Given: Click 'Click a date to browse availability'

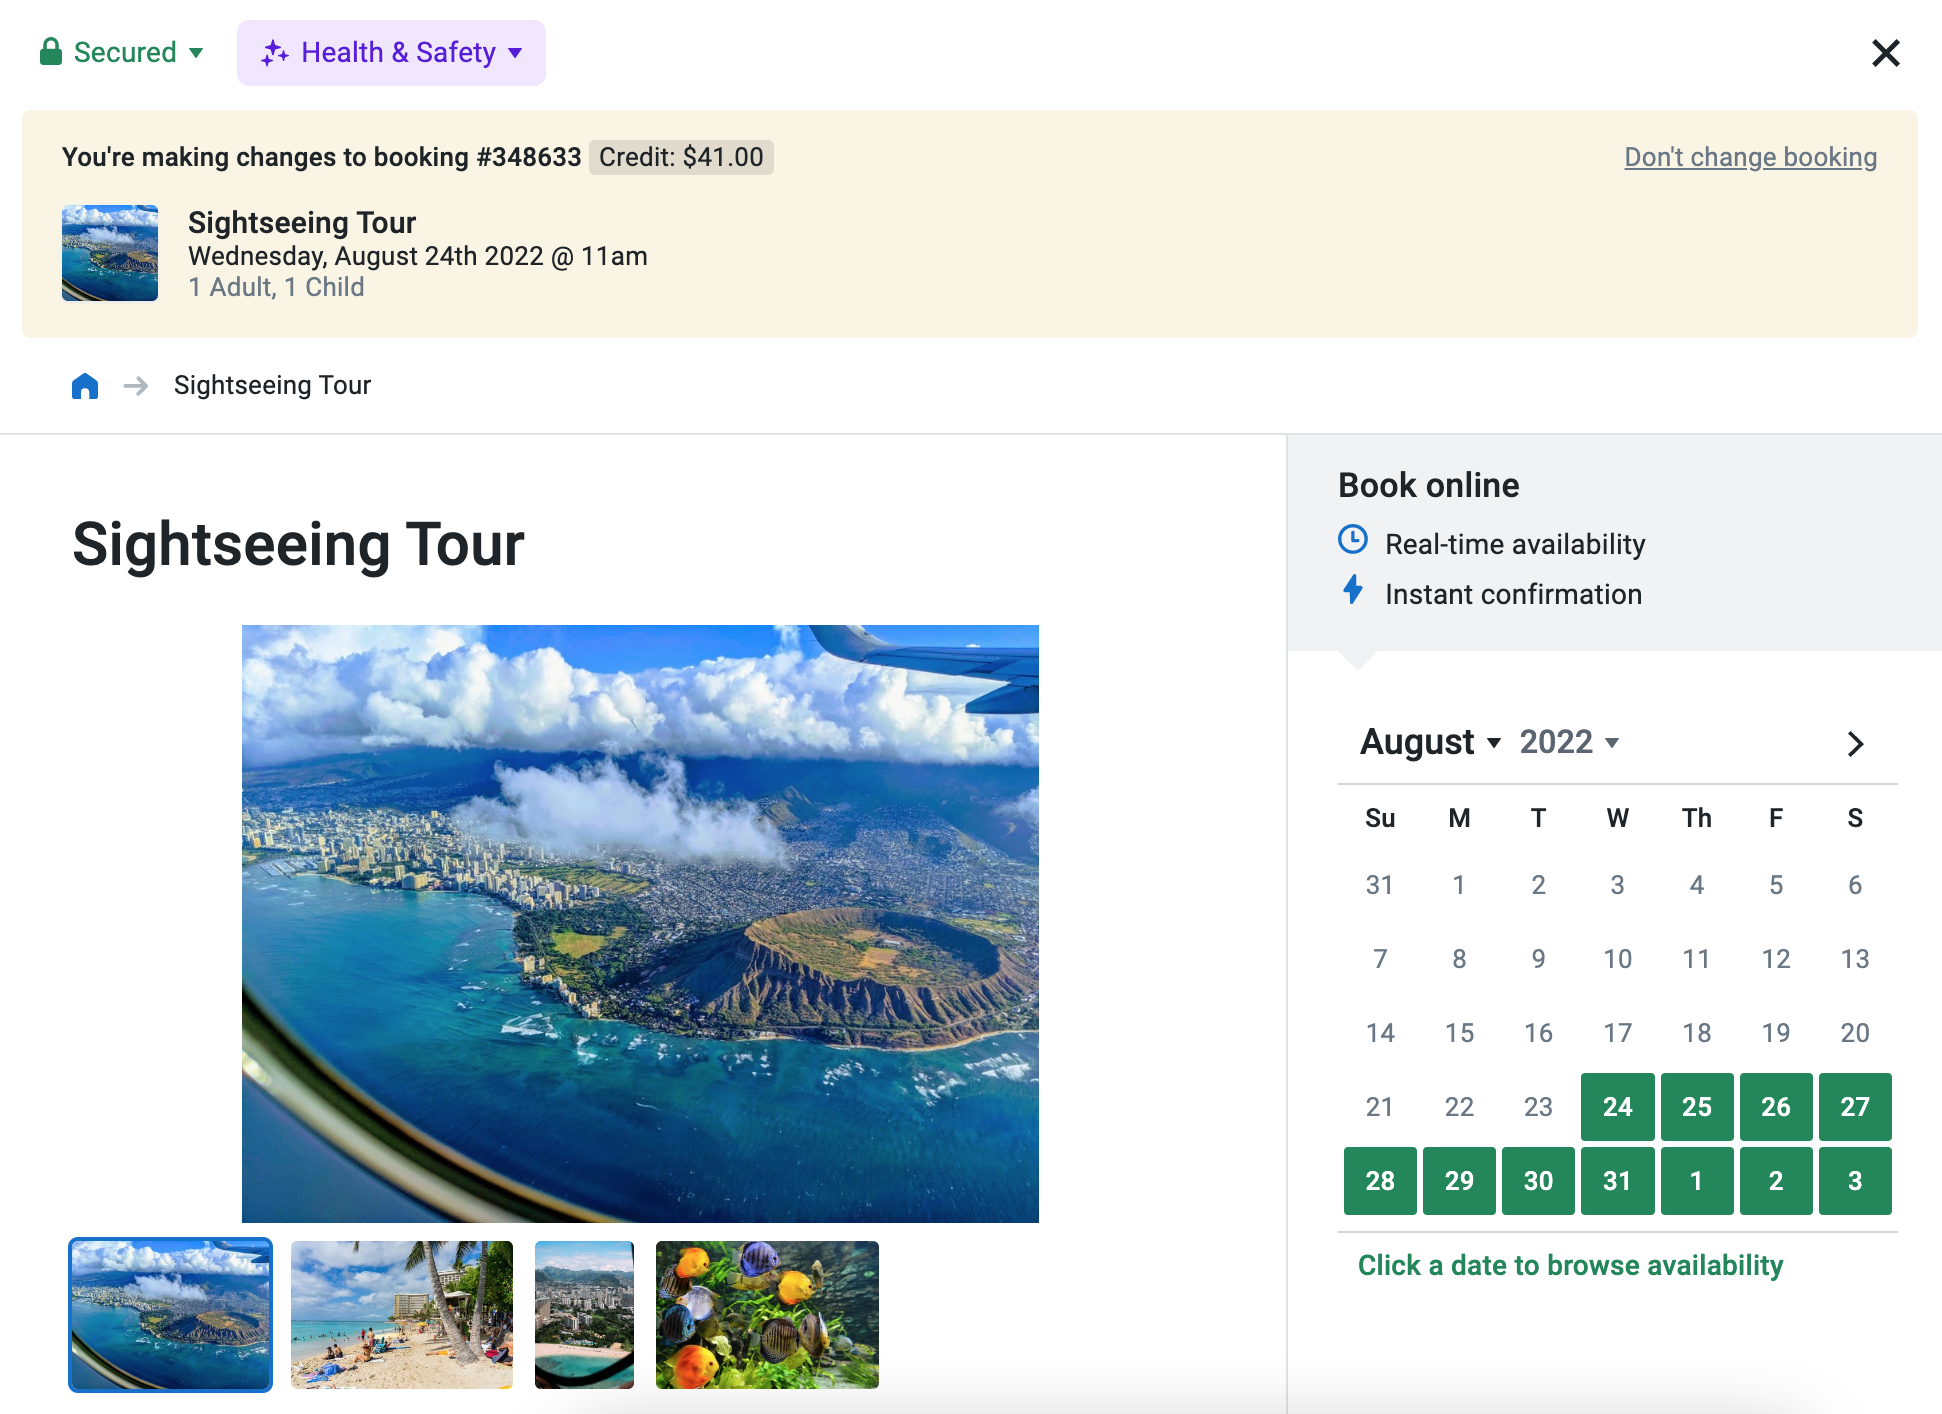Looking at the screenshot, I should click(1570, 1265).
